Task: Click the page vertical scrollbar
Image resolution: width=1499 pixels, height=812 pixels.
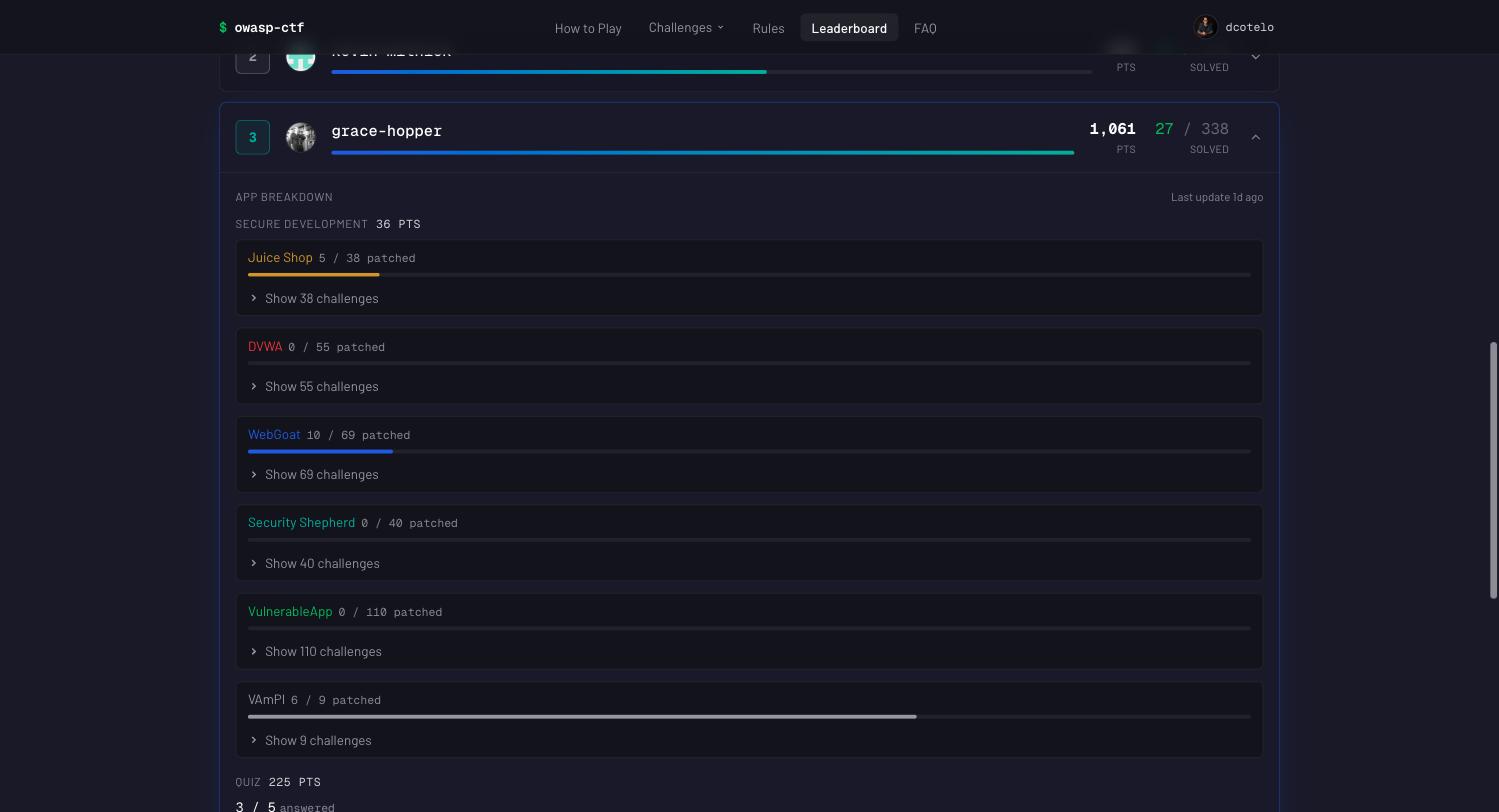Action: 1494,470
